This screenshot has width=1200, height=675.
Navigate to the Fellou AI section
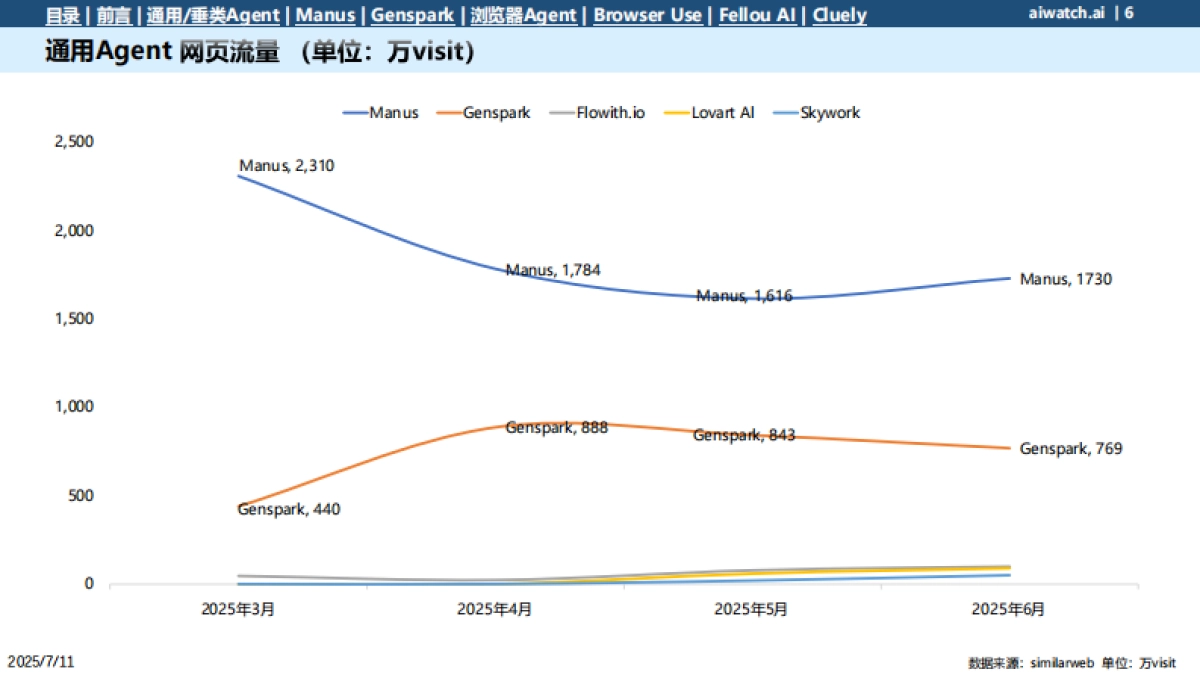pyautogui.click(x=757, y=15)
